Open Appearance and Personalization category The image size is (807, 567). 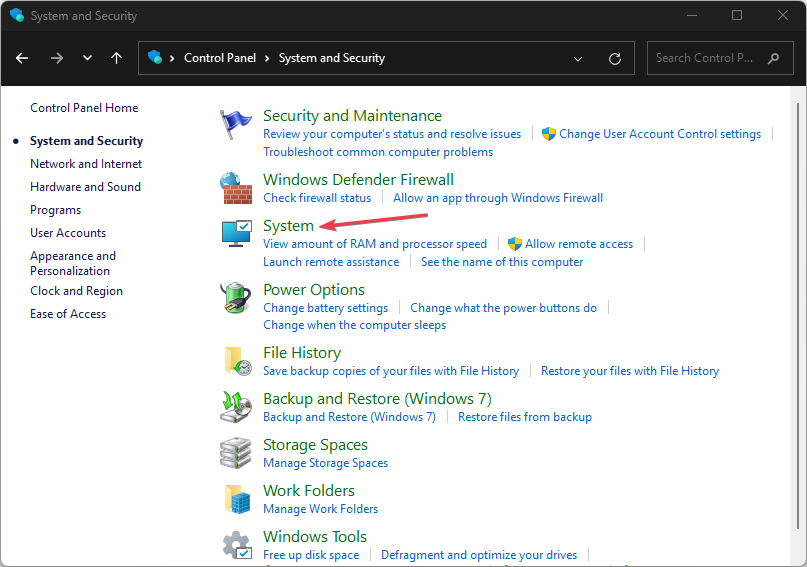pos(73,263)
